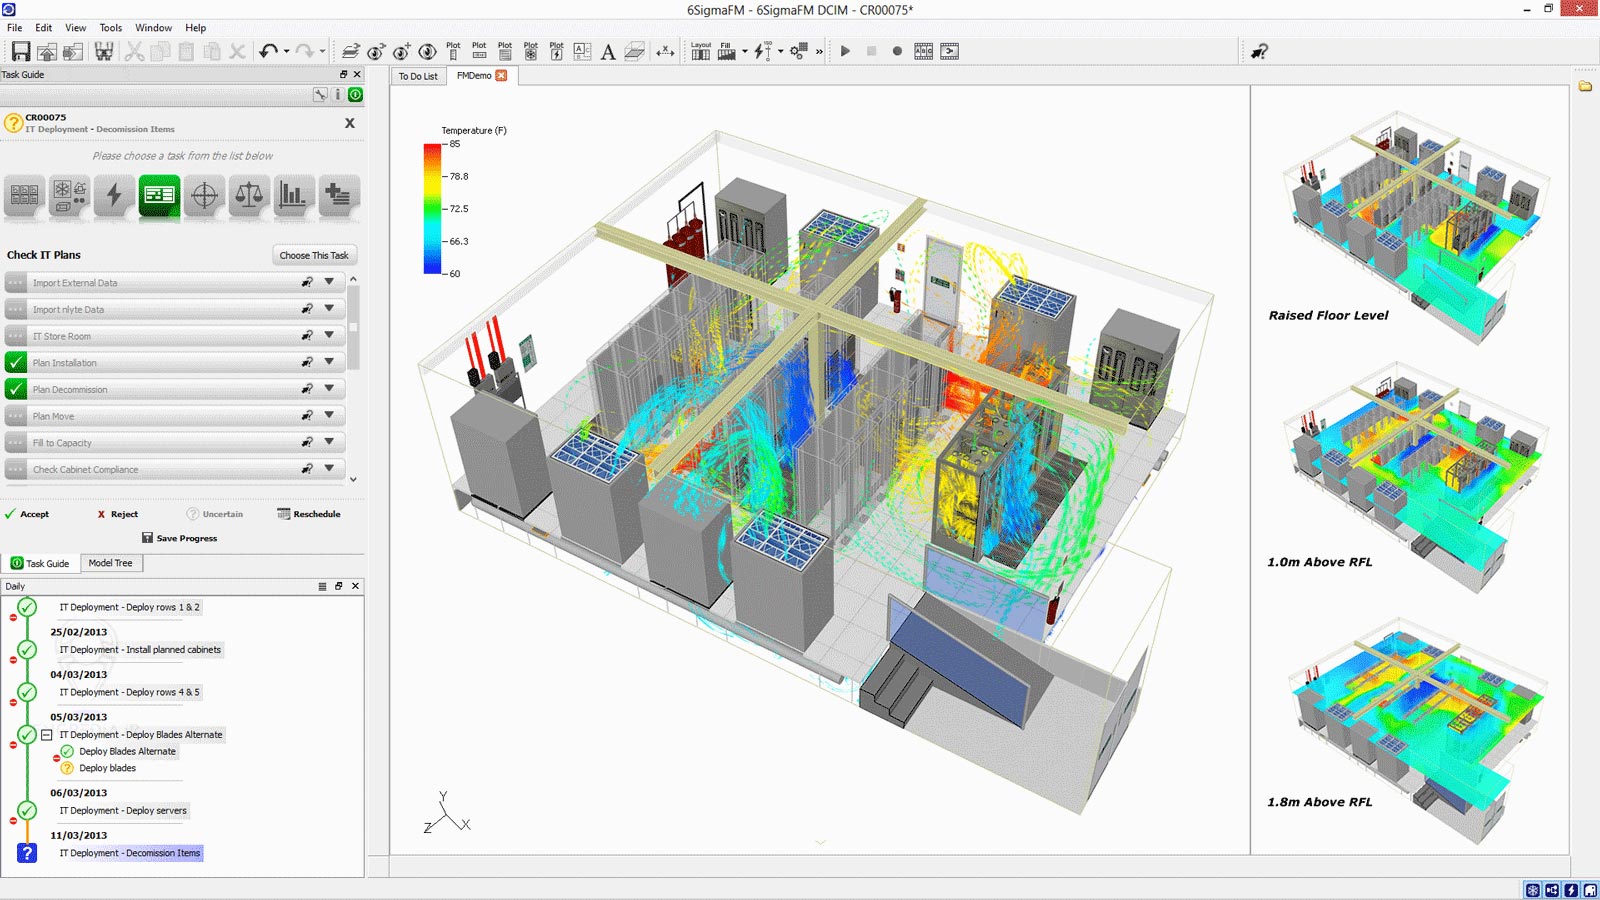Toggle status box for IT Store Room
1600x900 pixels.
(16, 336)
